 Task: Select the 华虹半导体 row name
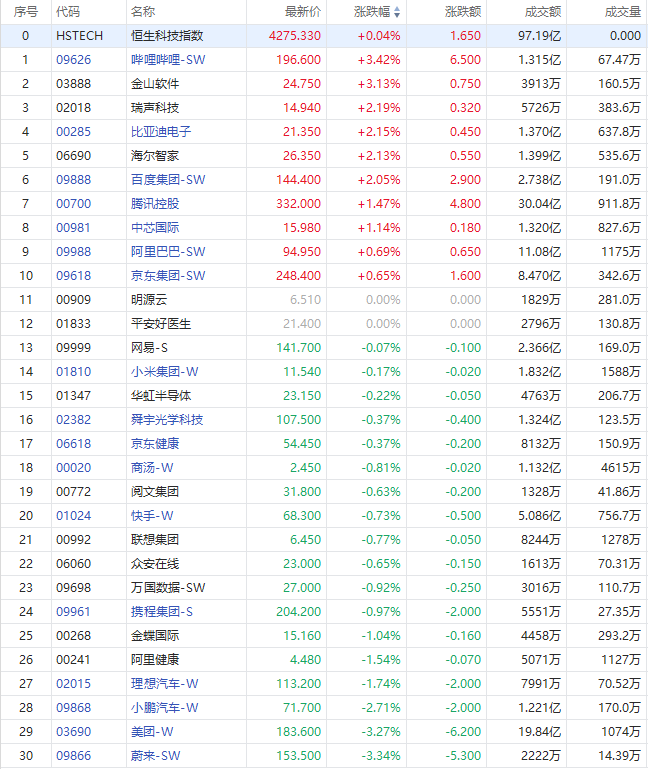pyautogui.click(x=161, y=396)
